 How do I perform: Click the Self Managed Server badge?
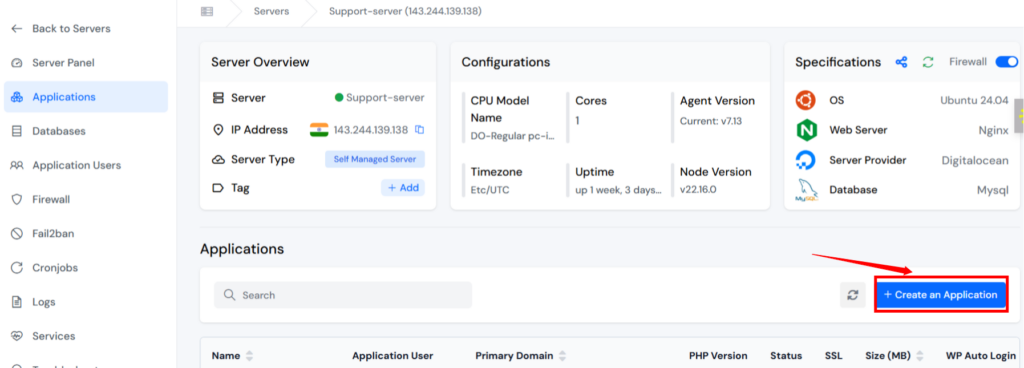(x=375, y=159)
